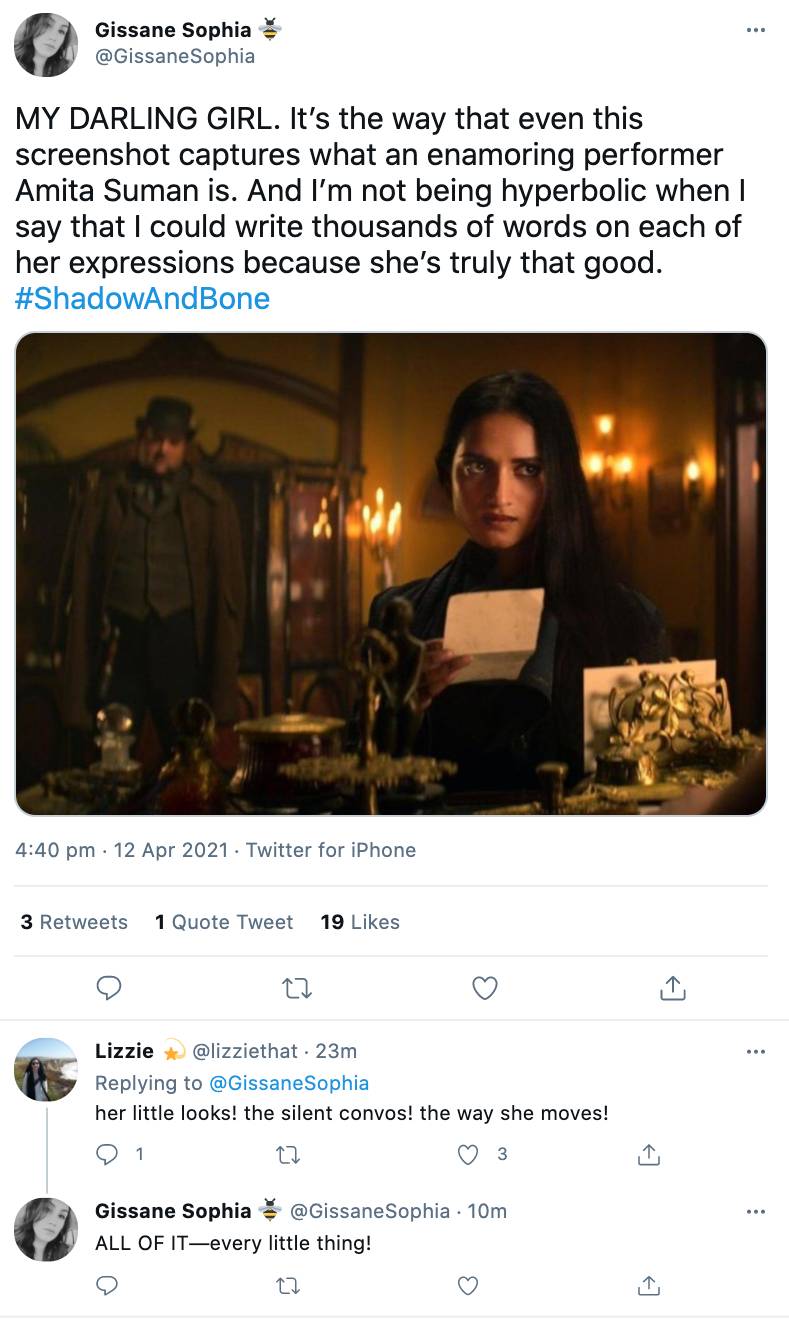Click the retweet icon on the main tweet
Viewport: 789px width, 1323px height.
(296, 988)
